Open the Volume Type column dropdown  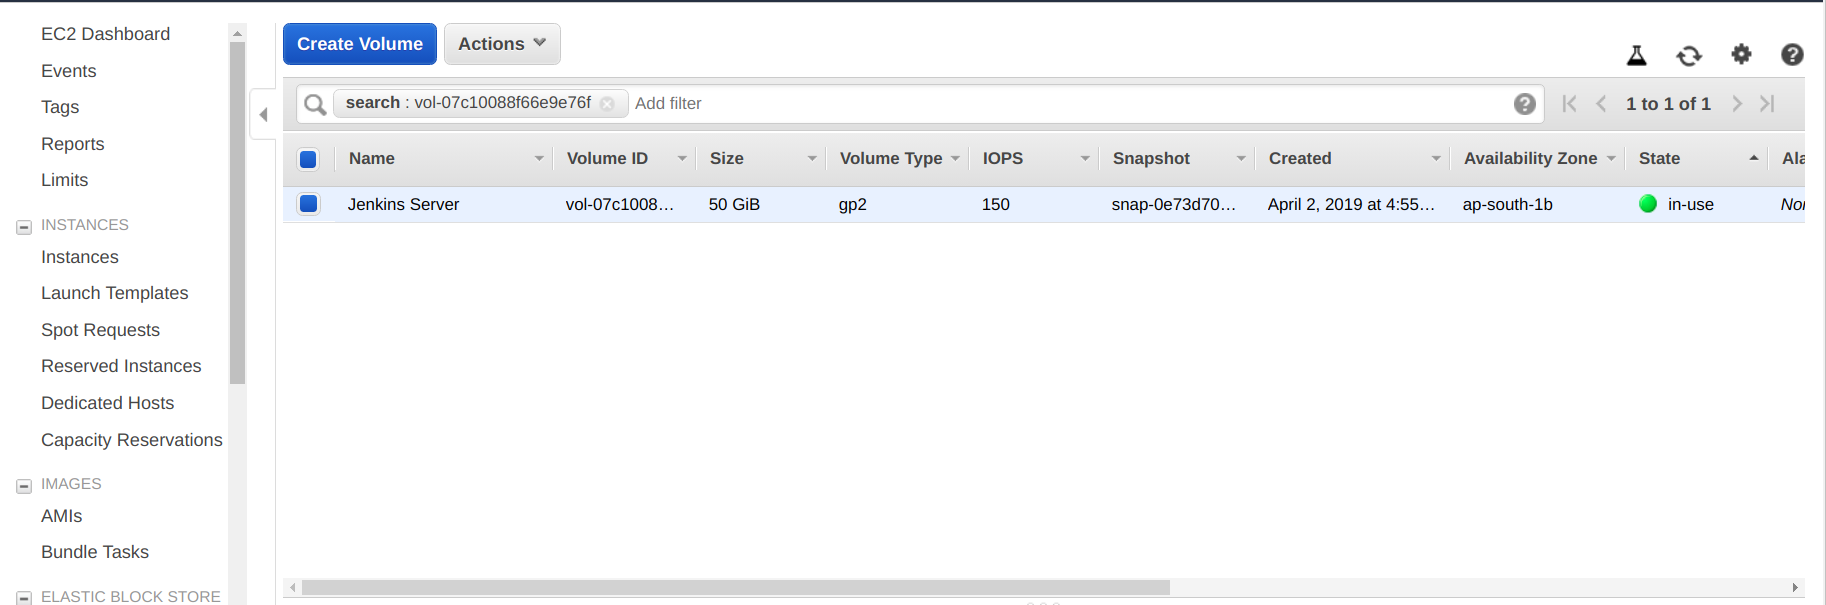point(955,159)
